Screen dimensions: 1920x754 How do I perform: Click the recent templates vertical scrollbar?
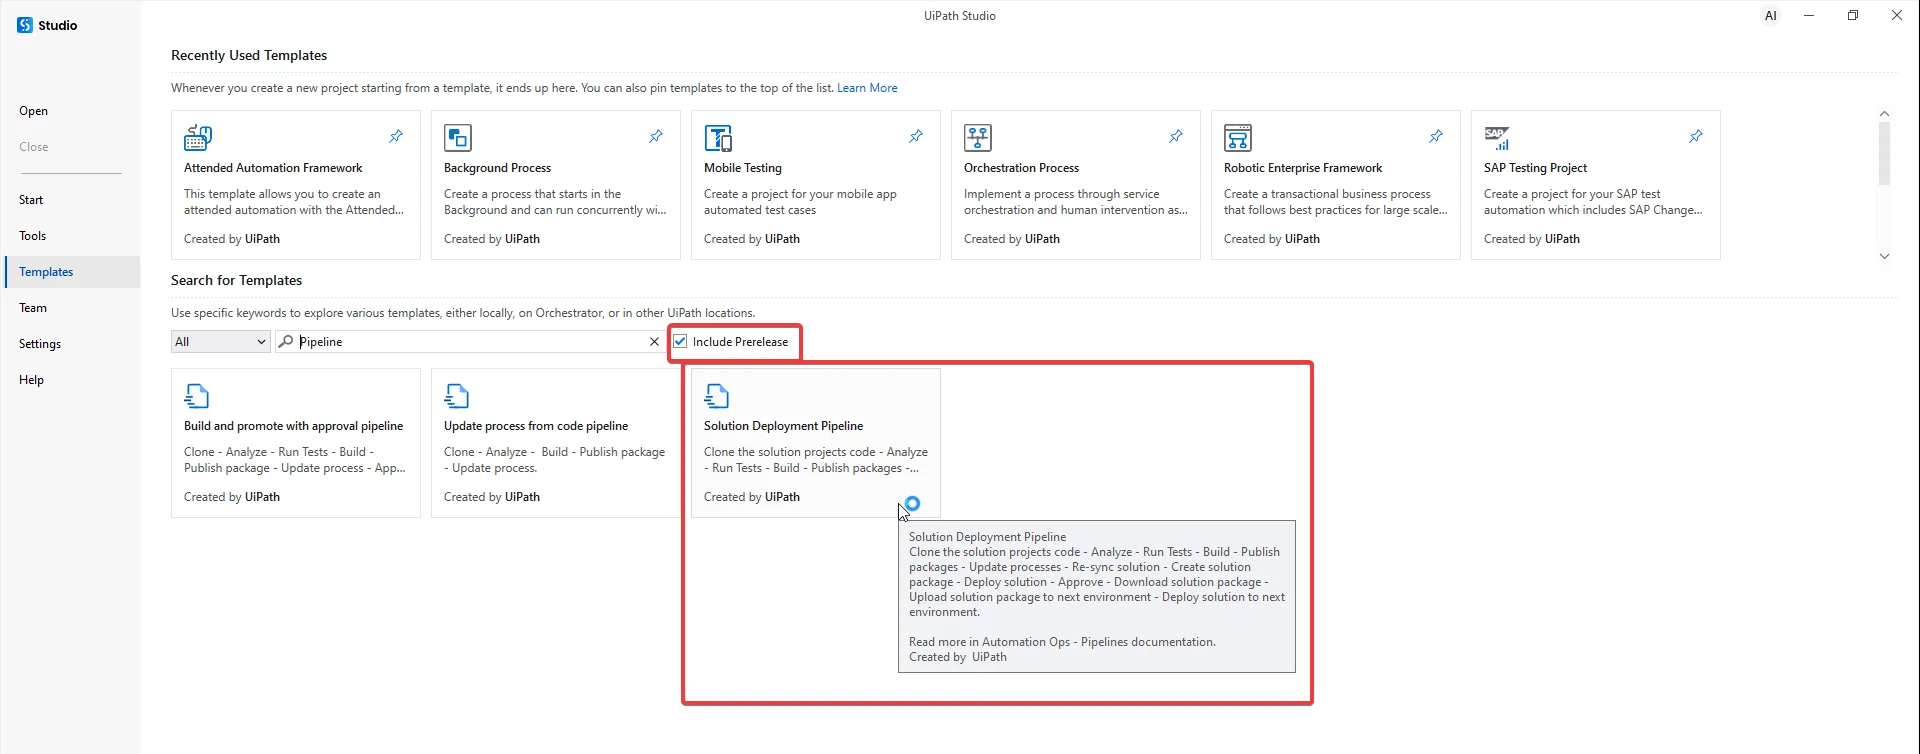point(1884,155)
